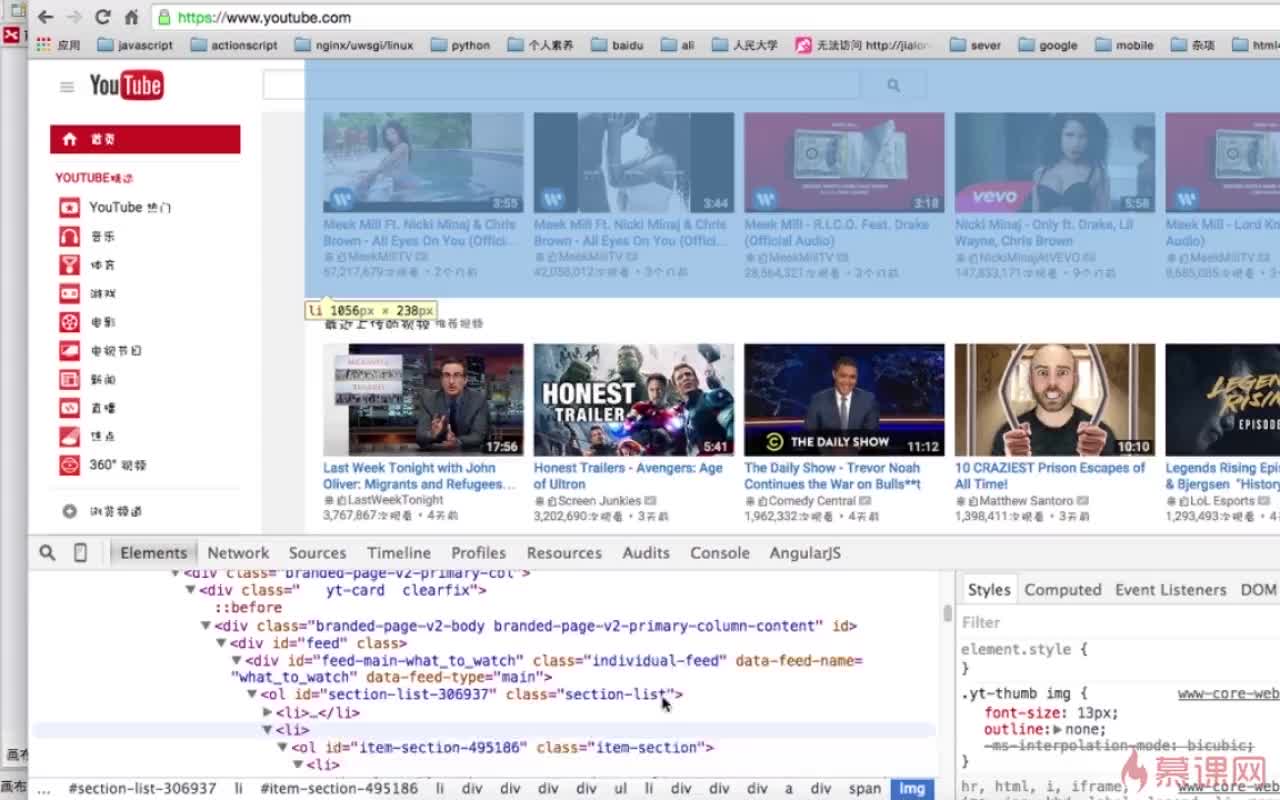Open the news newspaper category icon
The image size is (1280, 800).
coord(69,379)
